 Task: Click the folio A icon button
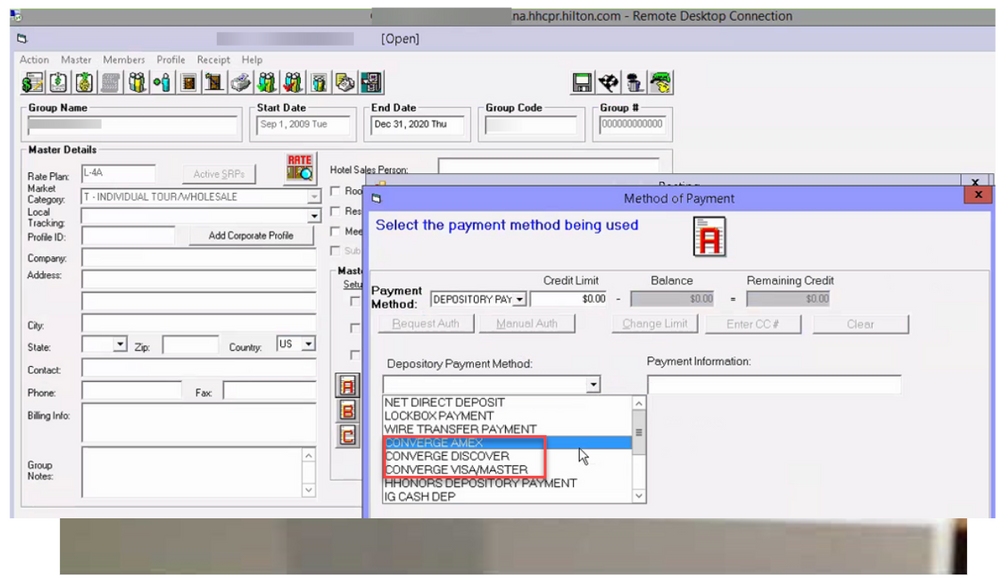pos(349,385)
